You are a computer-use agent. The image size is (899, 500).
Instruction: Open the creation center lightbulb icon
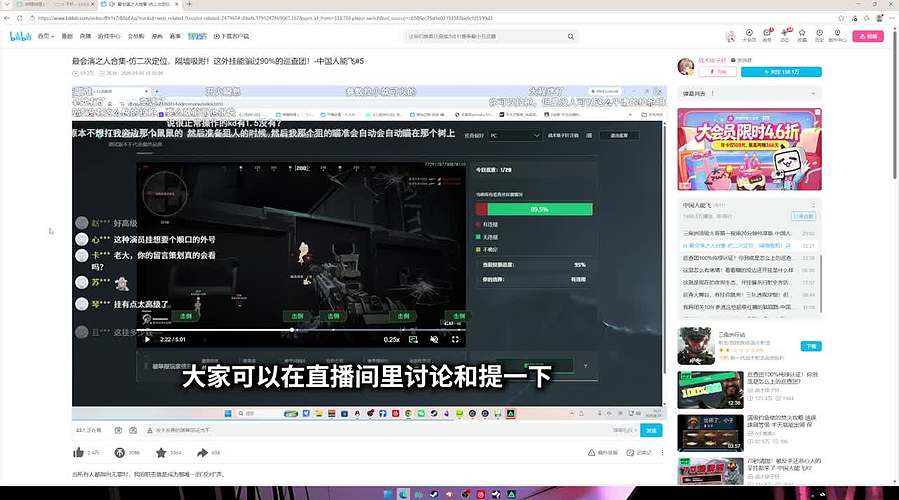837,35
